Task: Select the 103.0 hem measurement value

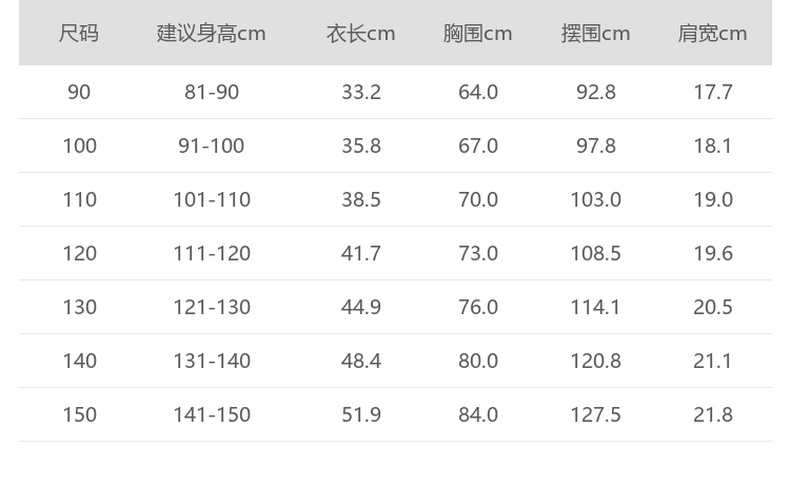Action: click(x=595, y=200)
